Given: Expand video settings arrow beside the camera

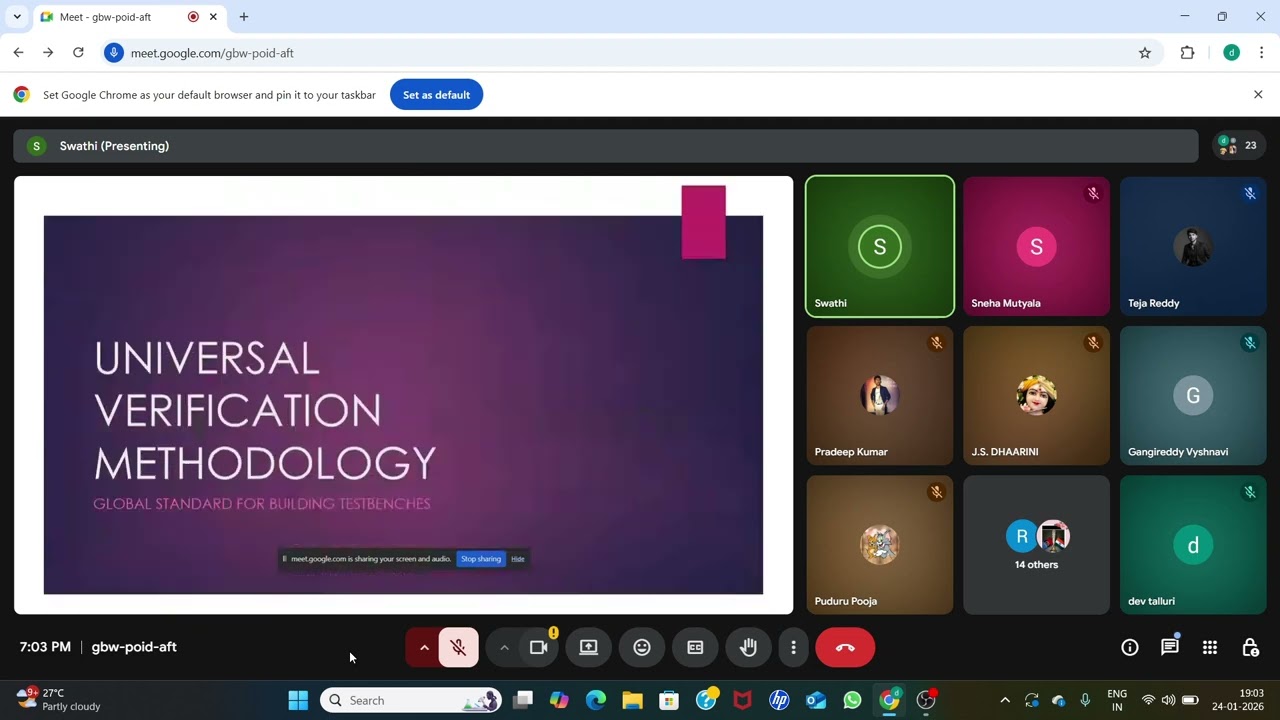Looking at the screenshot, I should [504, 648].
